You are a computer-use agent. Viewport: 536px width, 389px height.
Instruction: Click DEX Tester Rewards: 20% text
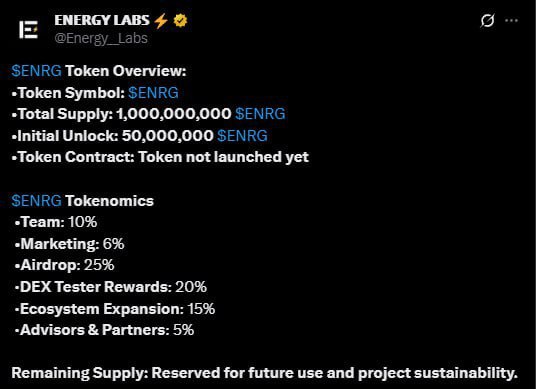111,287
